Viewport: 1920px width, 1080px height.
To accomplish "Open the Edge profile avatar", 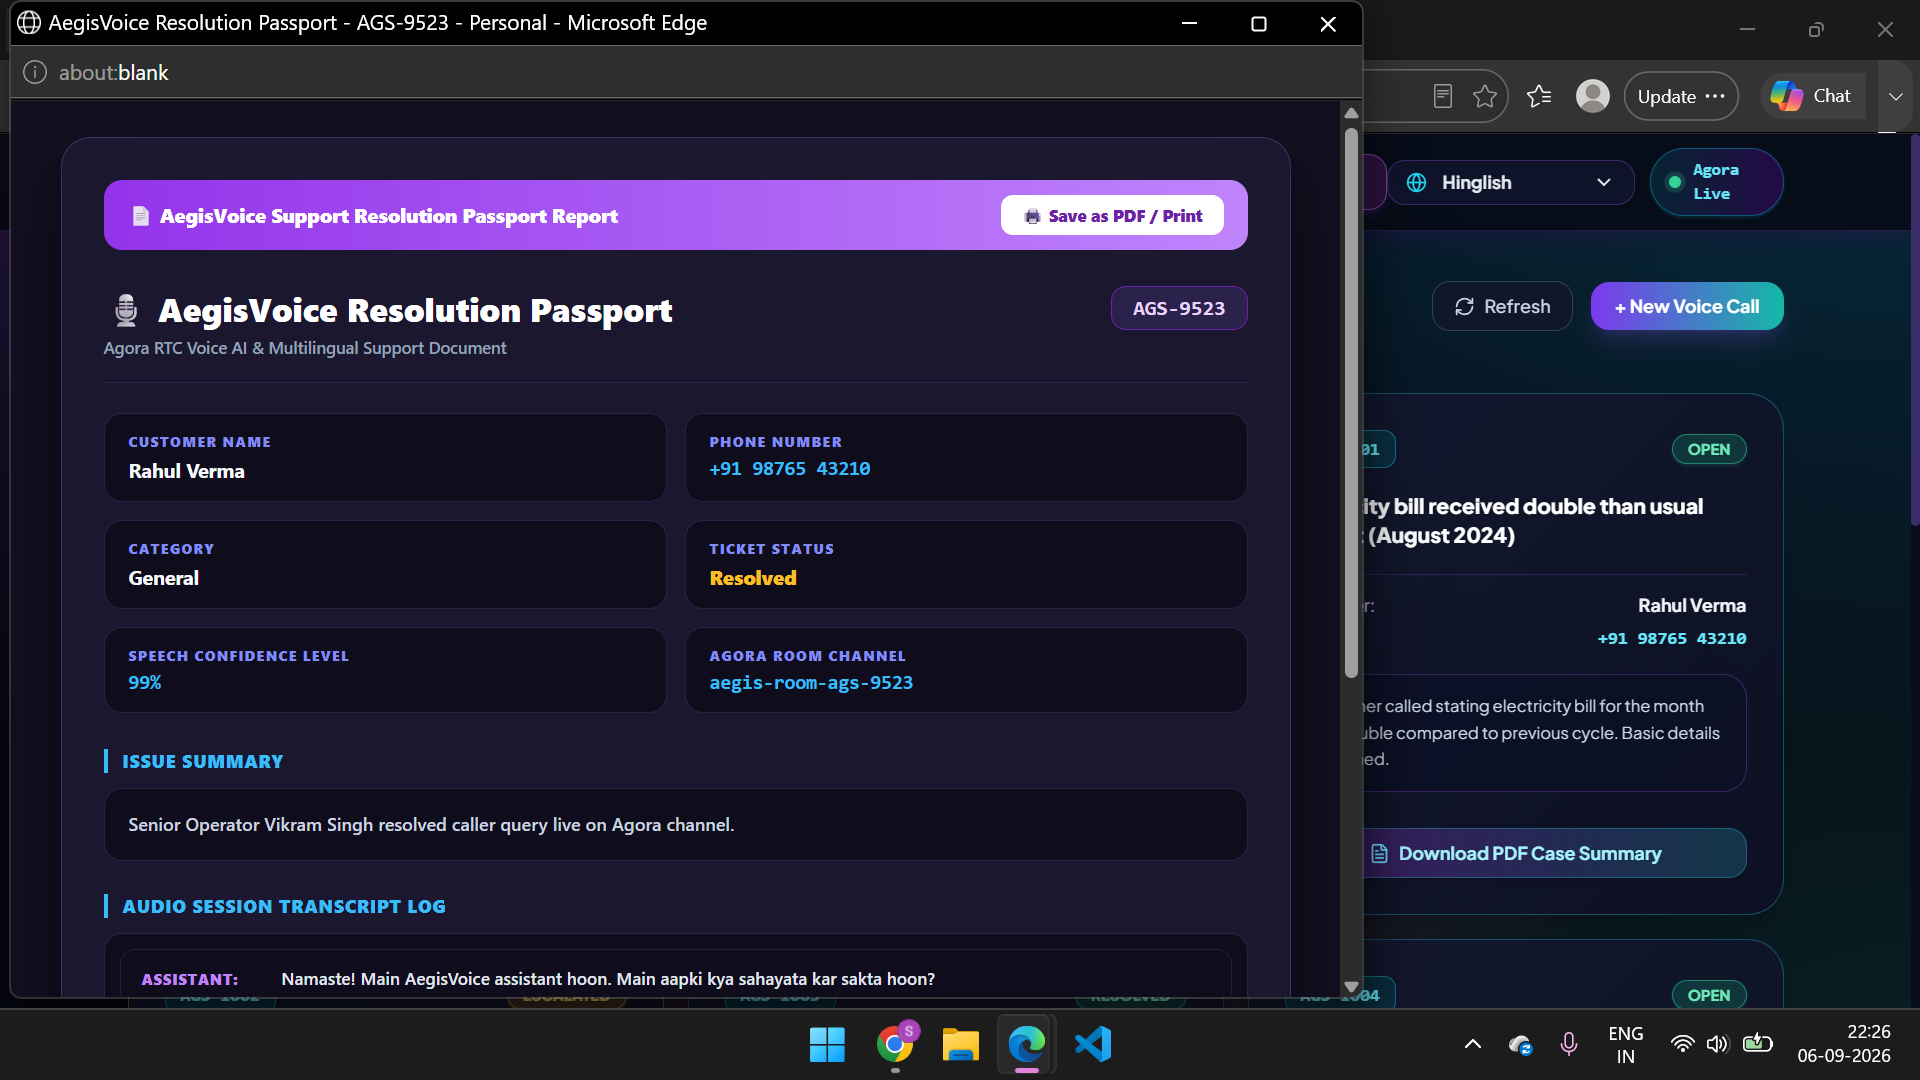I will click(1593, 96).
